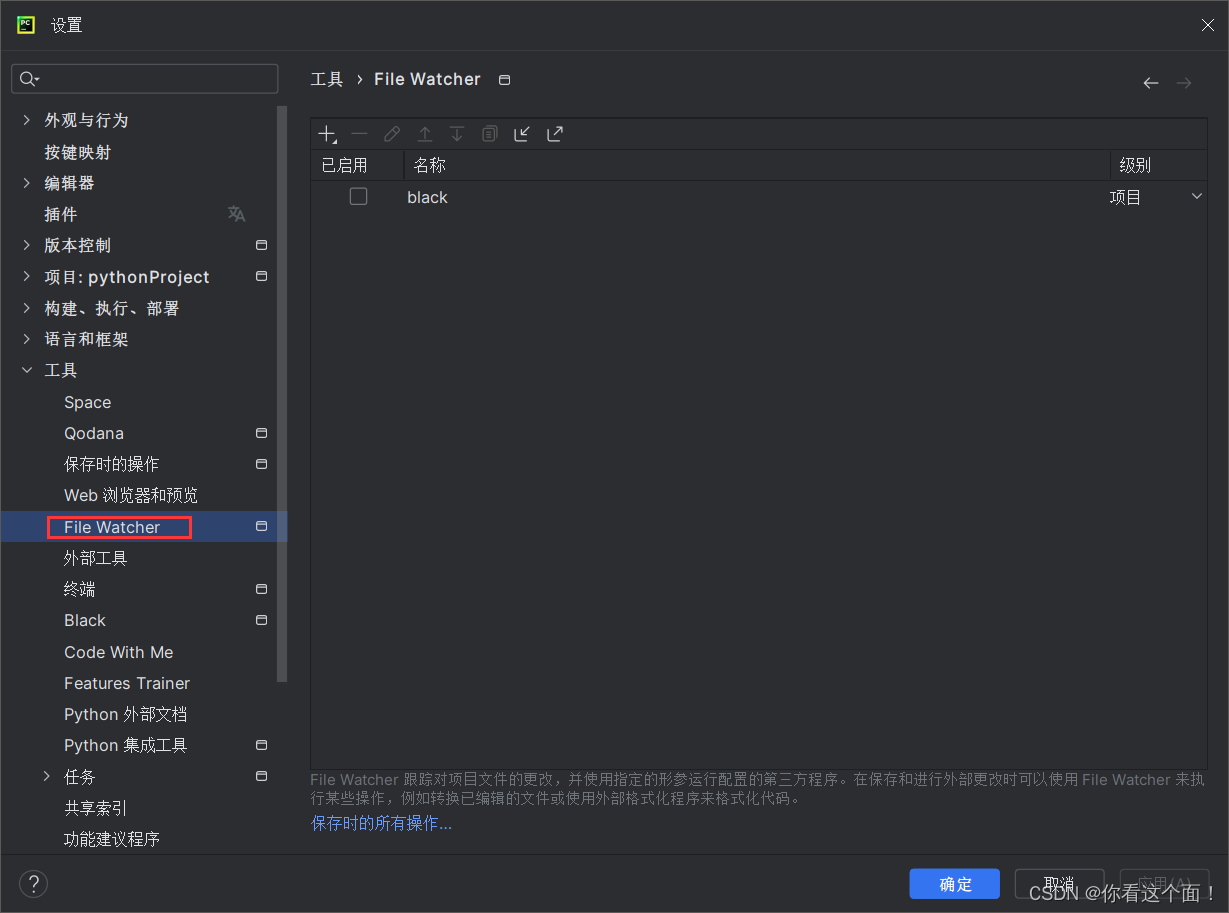Go forward with the right arrow icon

click(x=1184, y=83)
